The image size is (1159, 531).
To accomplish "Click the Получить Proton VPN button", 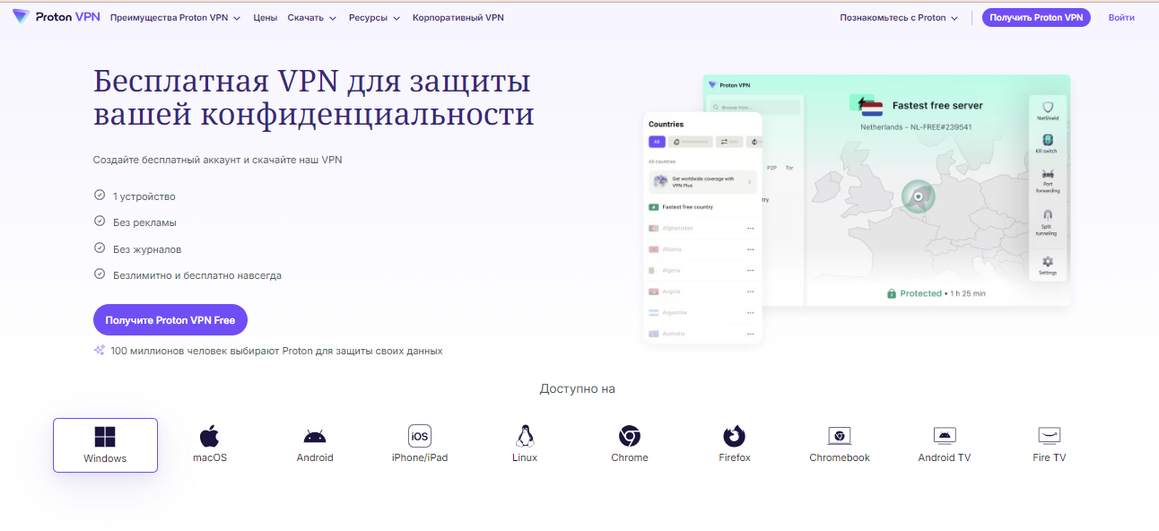I will (1036, 18).
